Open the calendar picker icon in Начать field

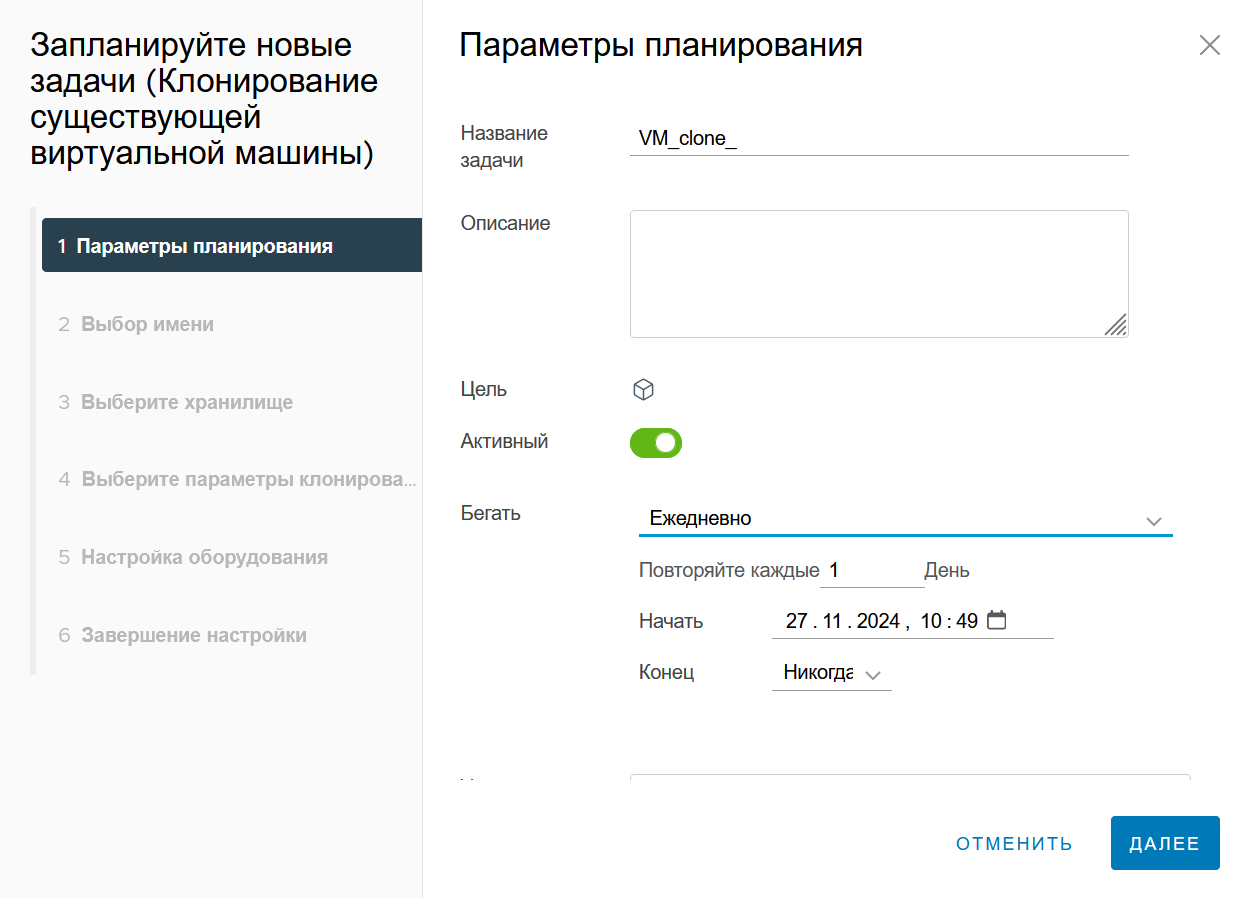pyautogui.click(x=996, y=620)
